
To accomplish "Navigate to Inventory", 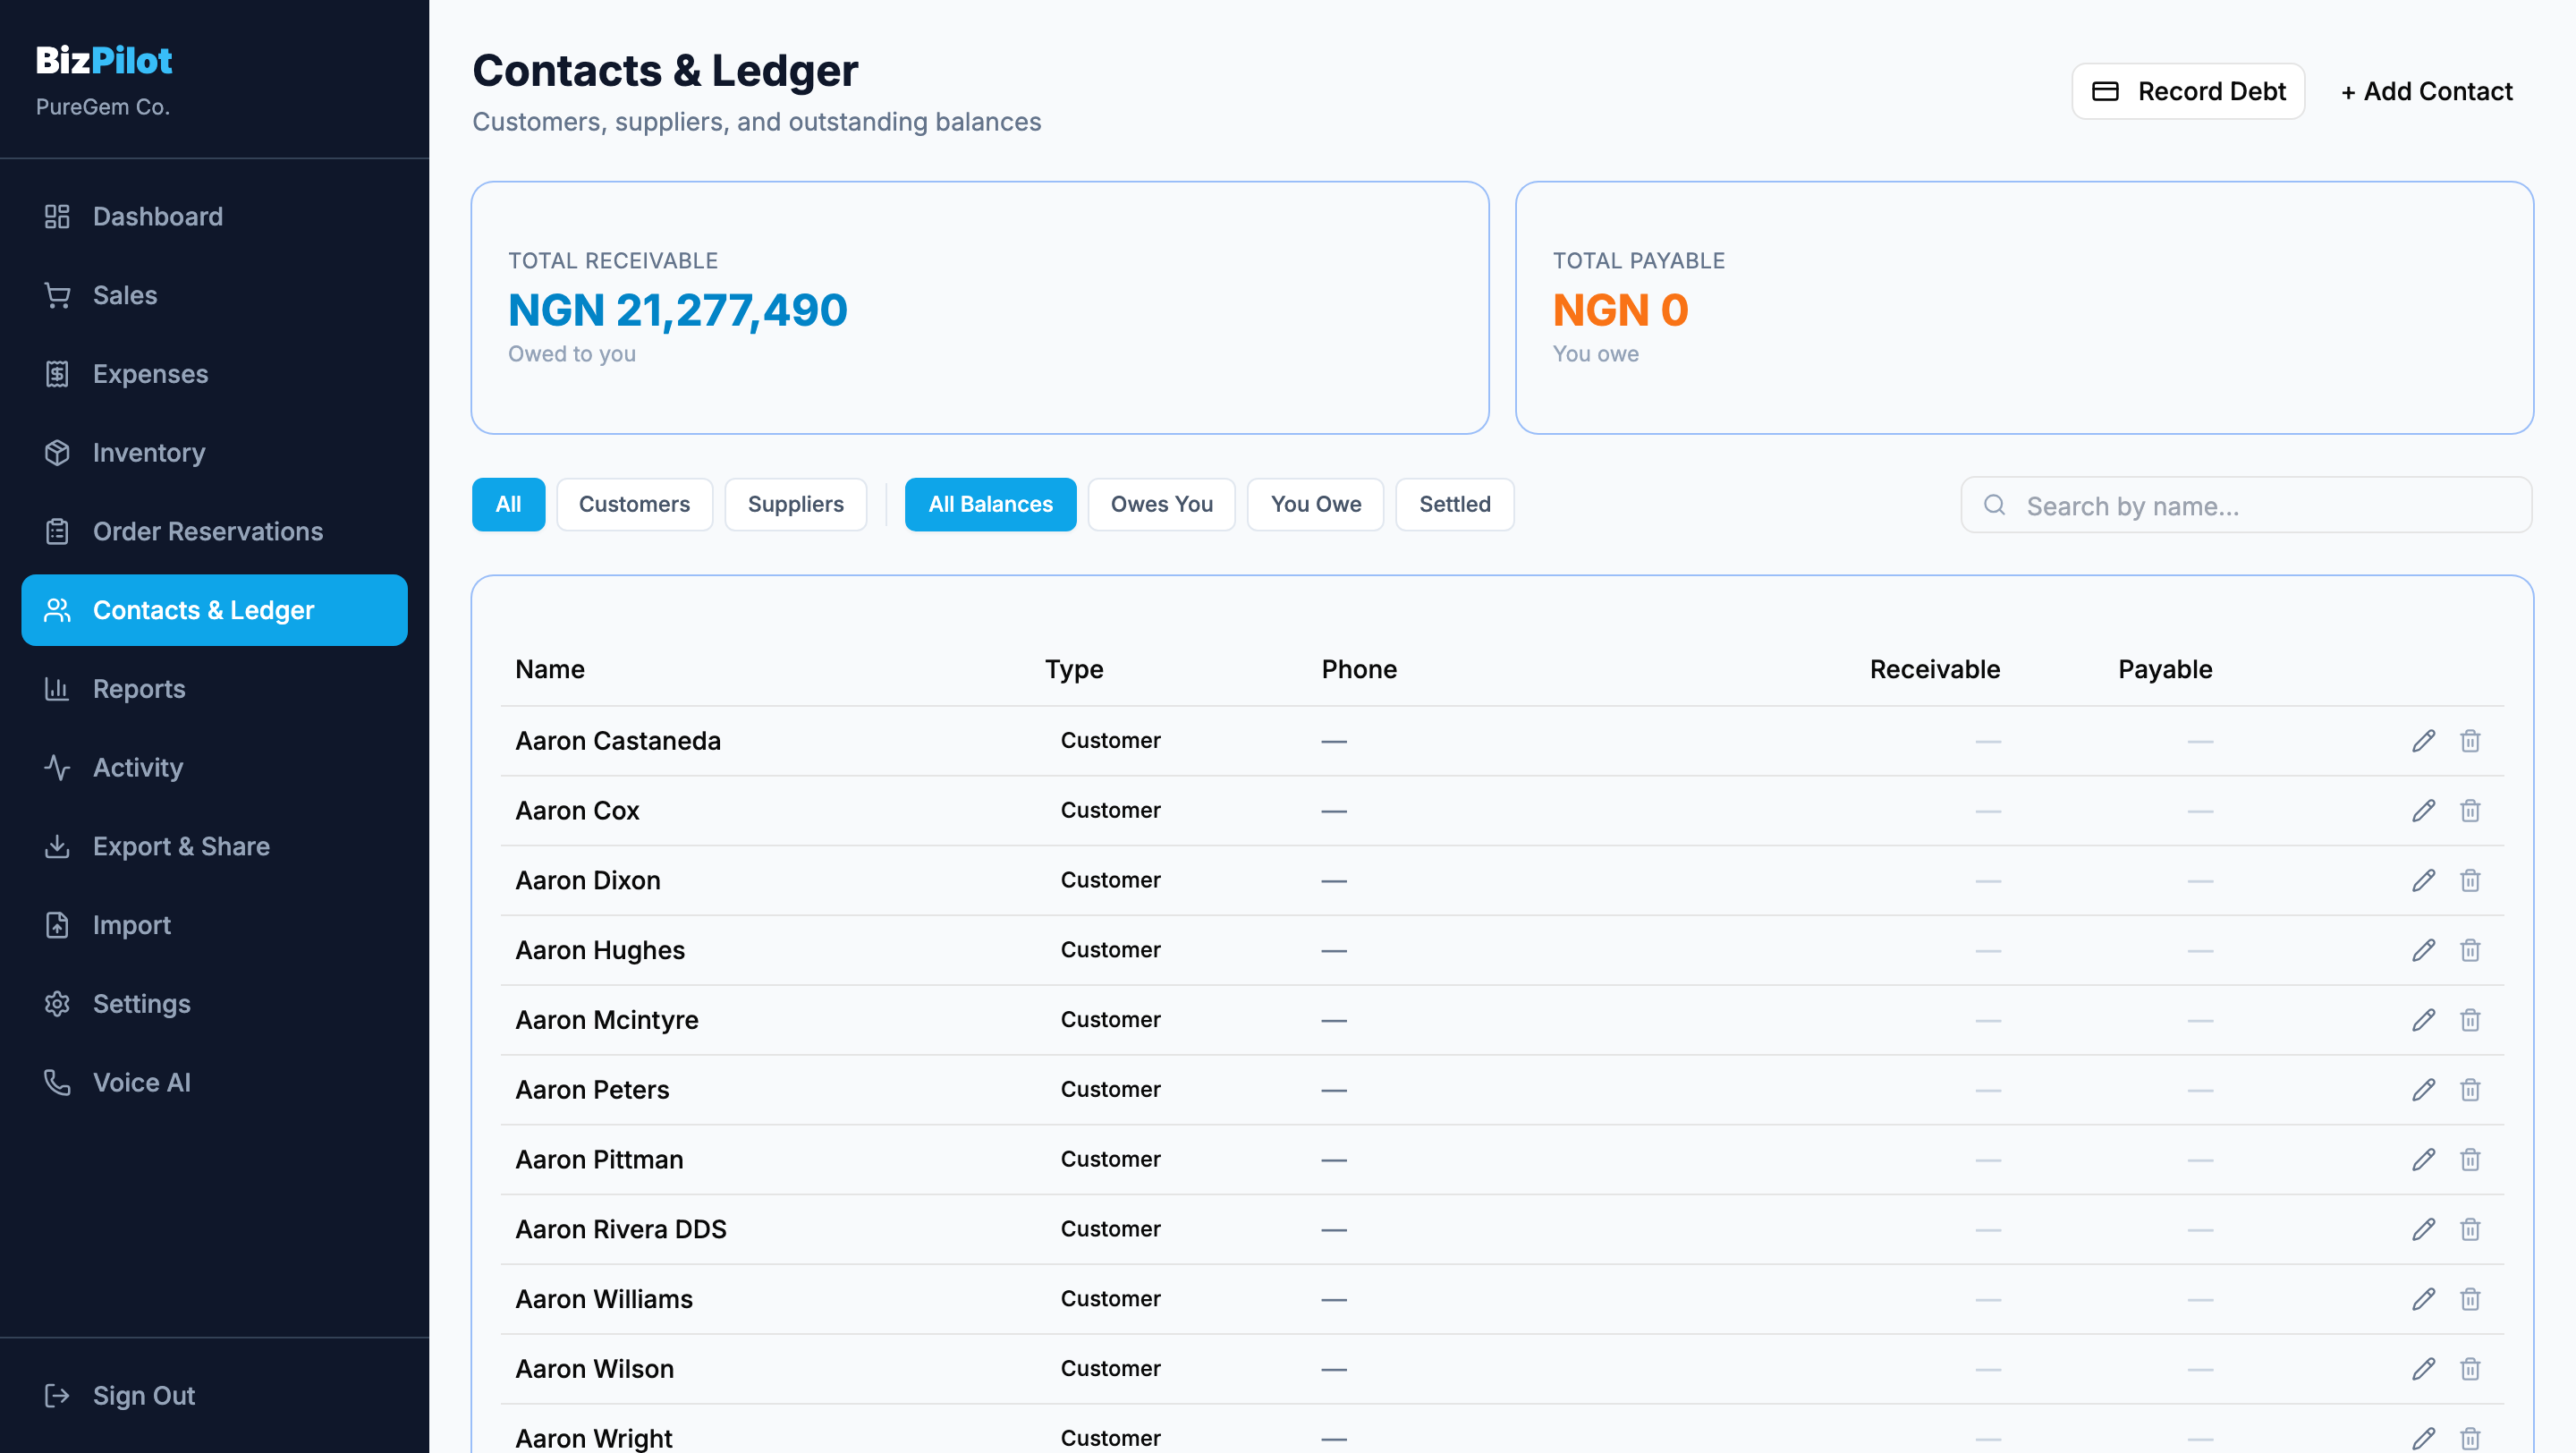I will pos(214,453).
